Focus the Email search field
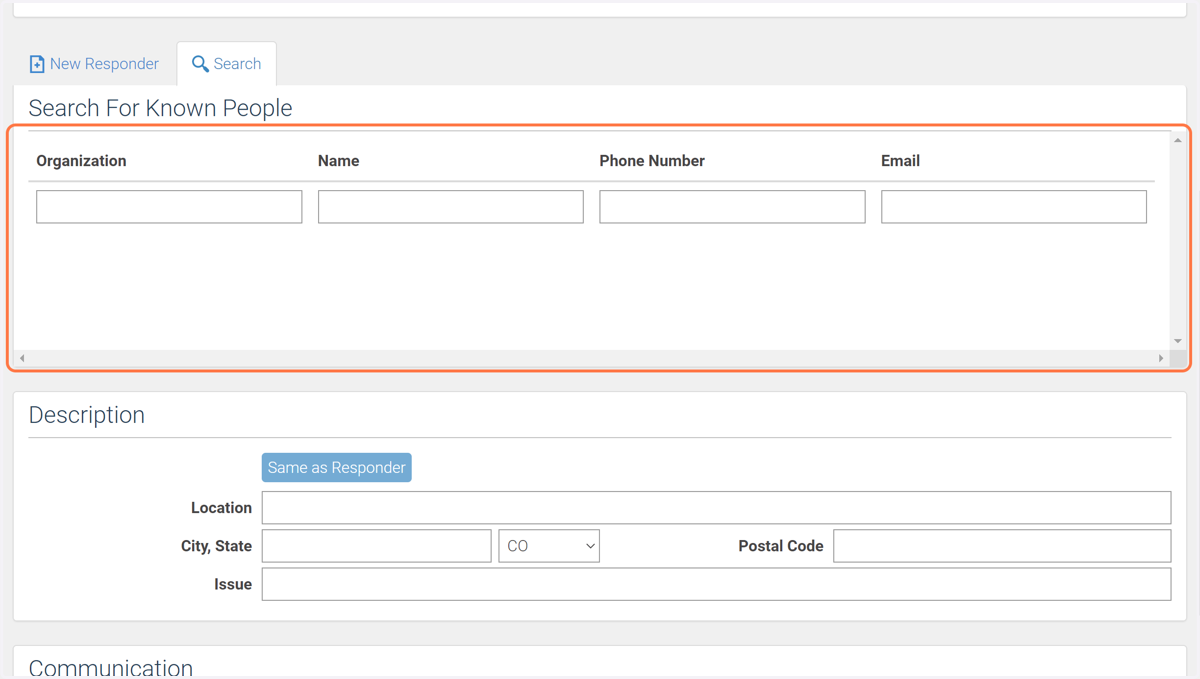The height and width of the screenshot is (679, 1200). pos(1014,207)
